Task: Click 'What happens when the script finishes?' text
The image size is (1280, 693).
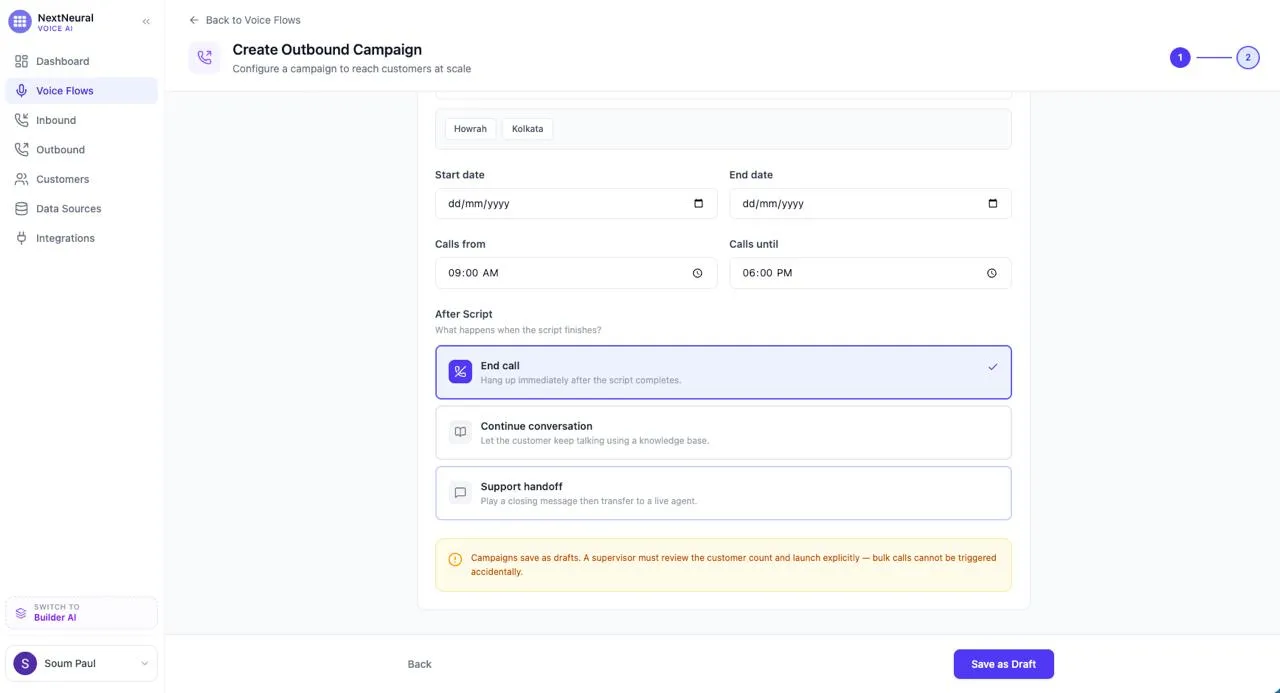Action: (518, 330)
